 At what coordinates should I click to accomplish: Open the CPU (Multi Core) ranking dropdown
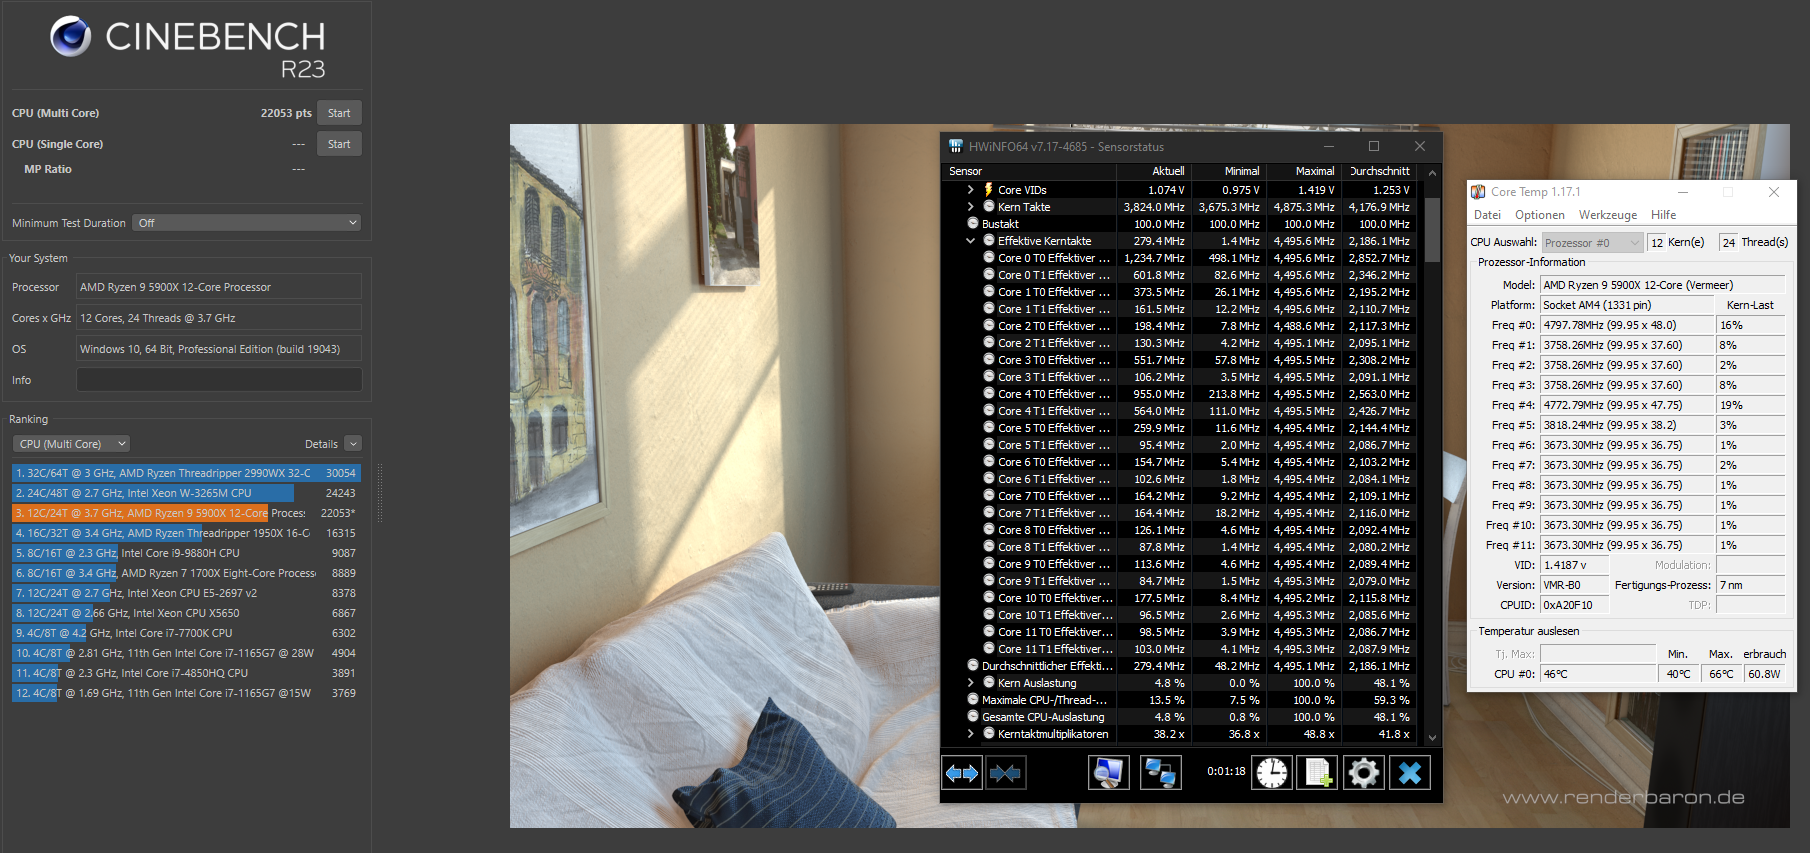coord(71,444)
